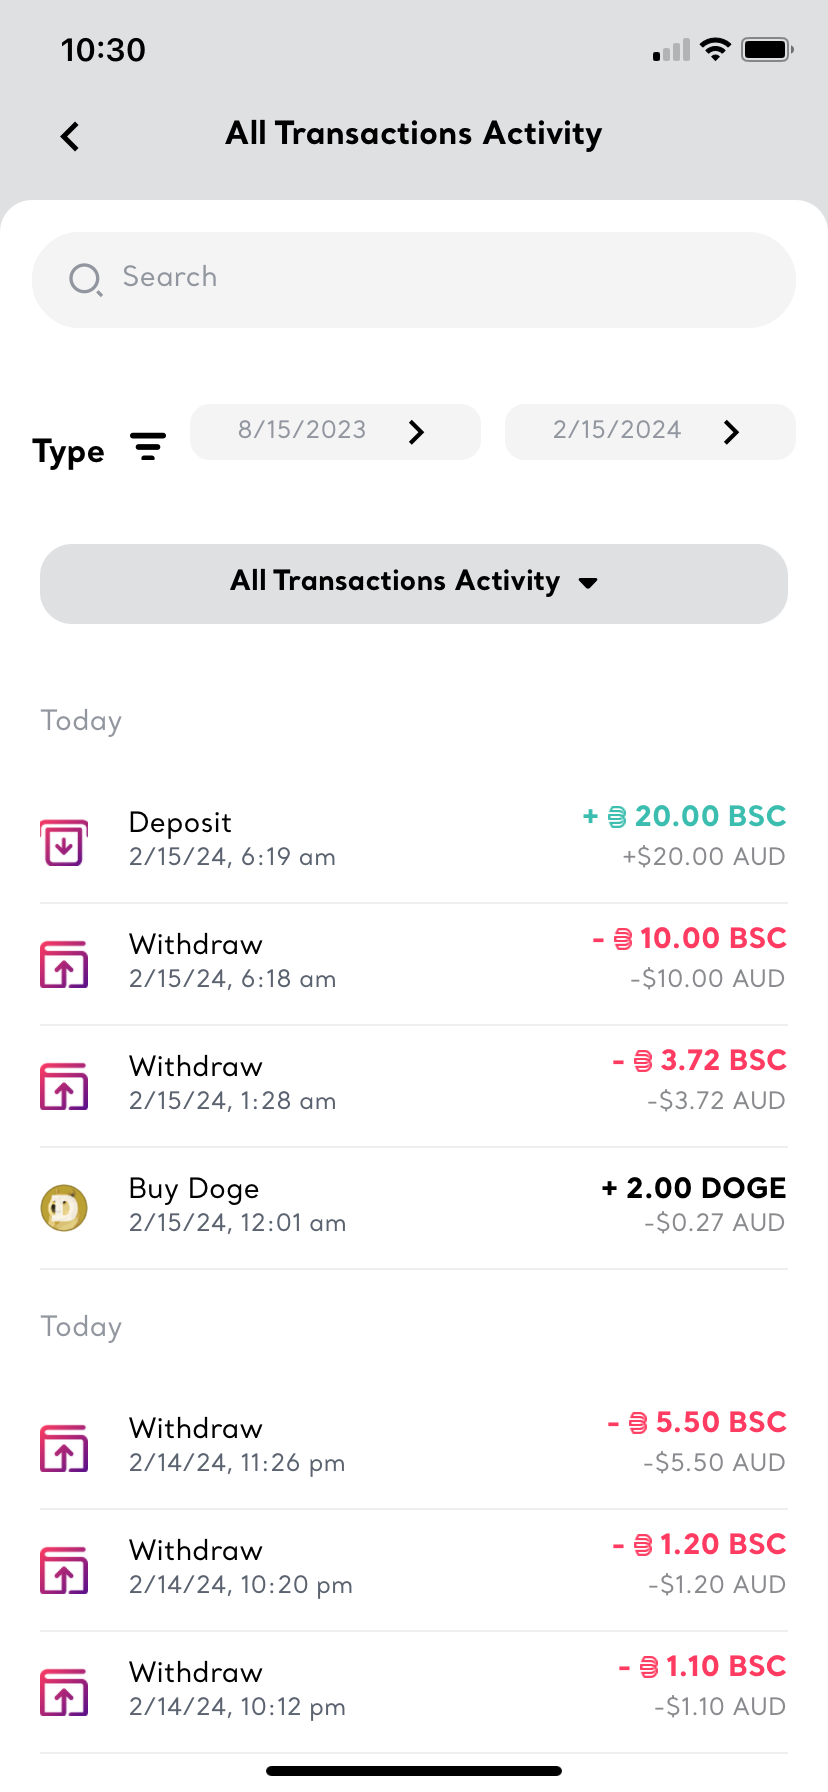
Task: Open the Type filter icon
Action: pos(148,447)
